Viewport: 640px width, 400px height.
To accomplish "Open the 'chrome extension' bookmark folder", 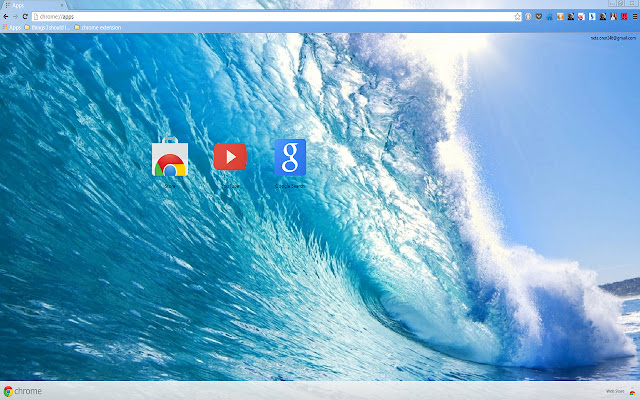I will pyautogui.click(x=98, y=27).
